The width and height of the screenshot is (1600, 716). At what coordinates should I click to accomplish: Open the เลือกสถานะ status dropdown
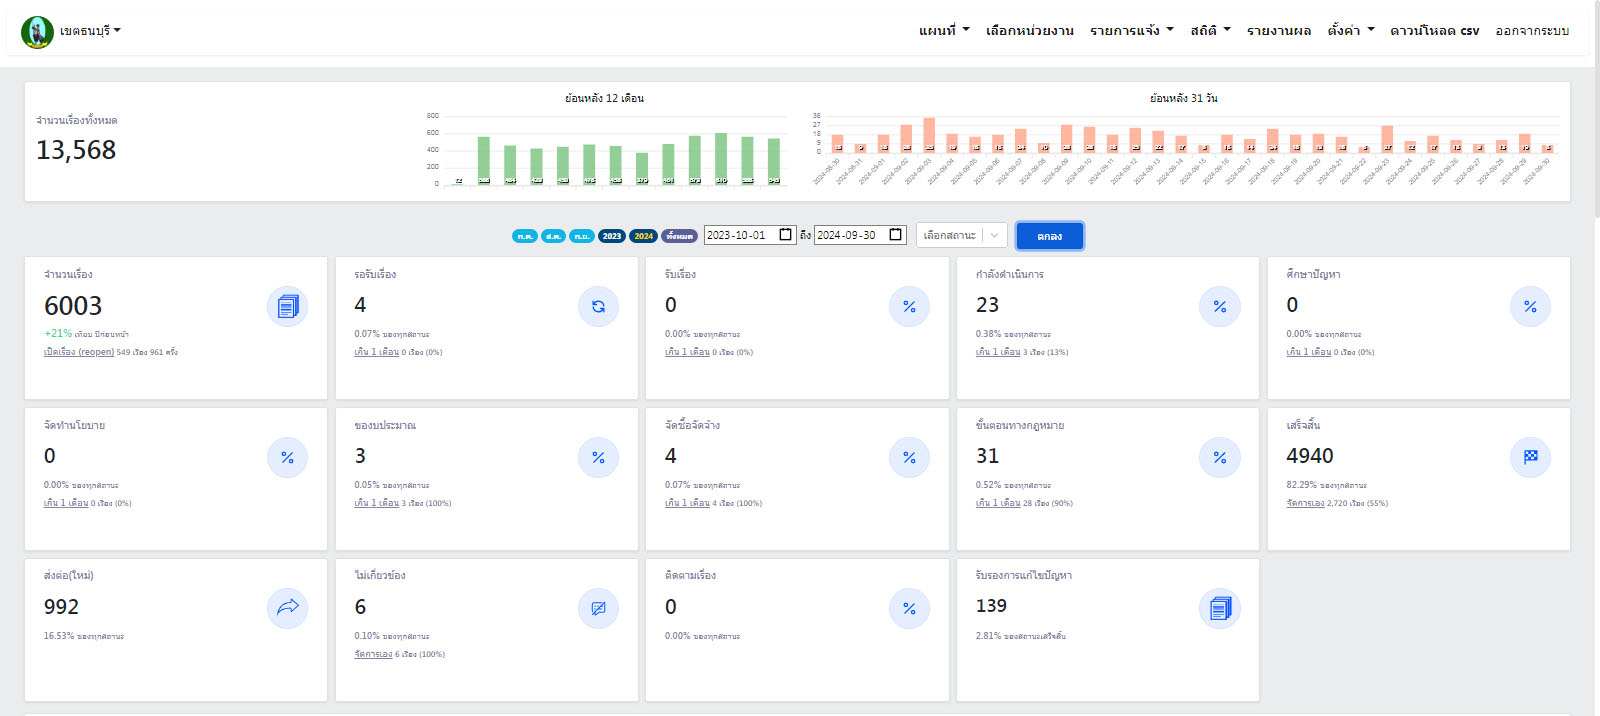pyautogui.click(x=961, y=235)
